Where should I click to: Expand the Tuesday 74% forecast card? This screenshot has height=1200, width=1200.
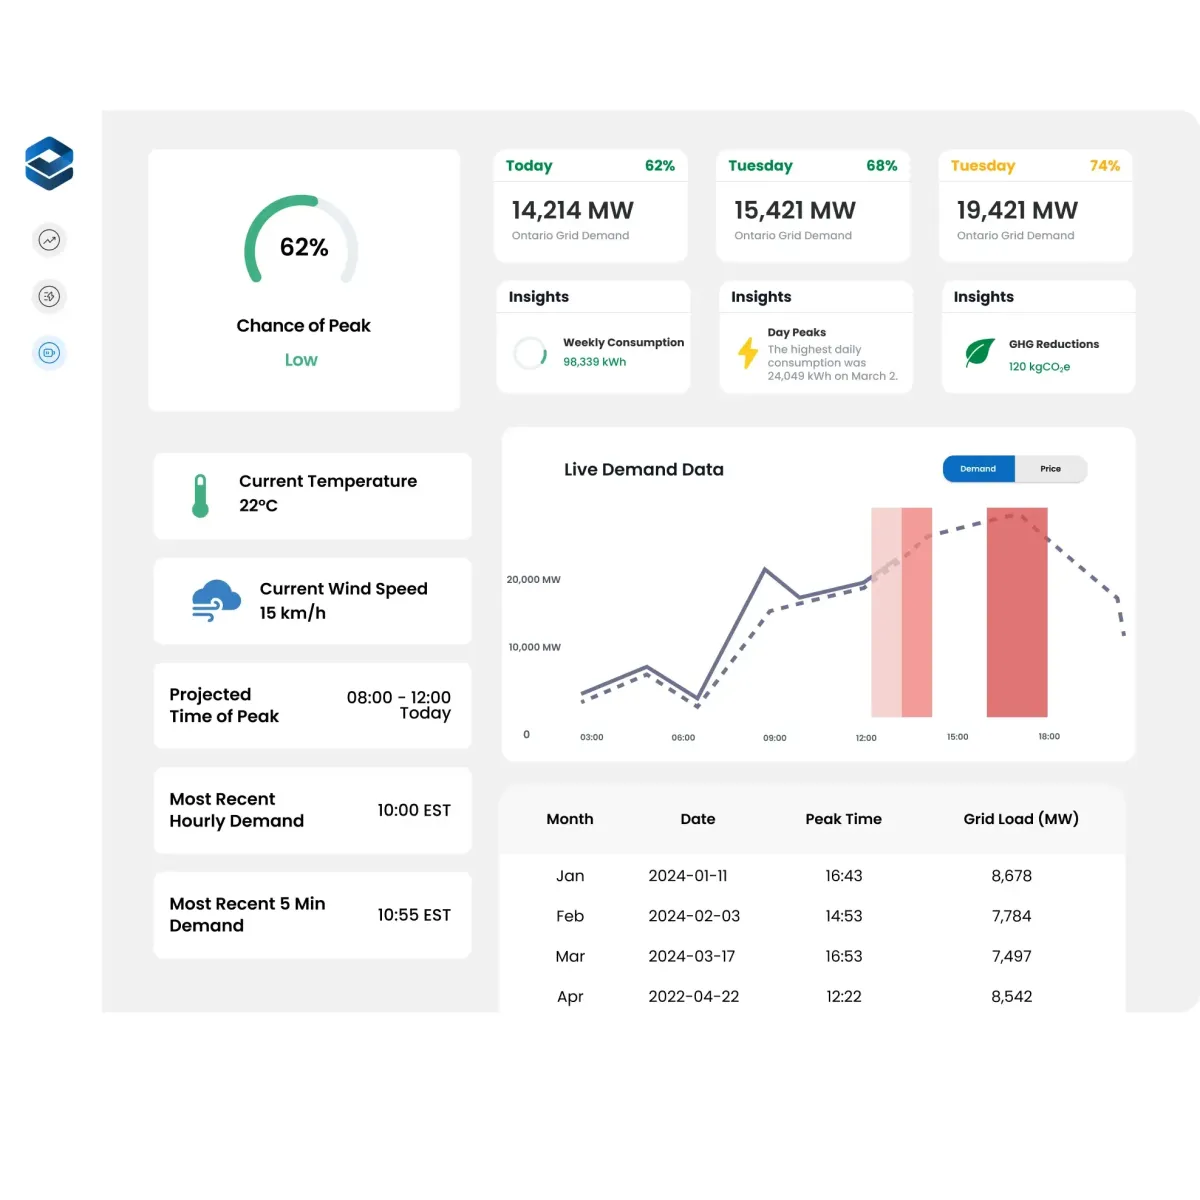[1035, 205]
